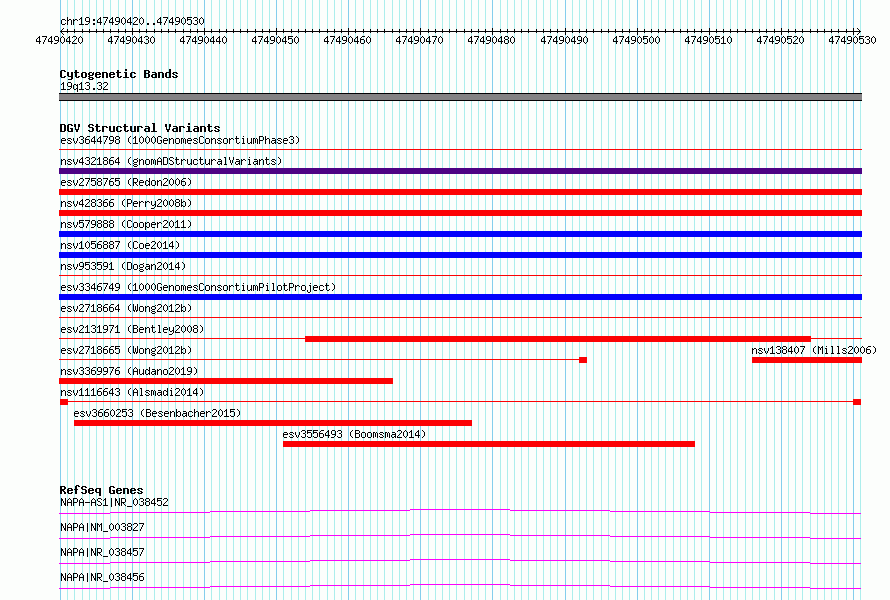
Task: Click the left red nsv1116643 end block
Action: [x=64, y=402]
